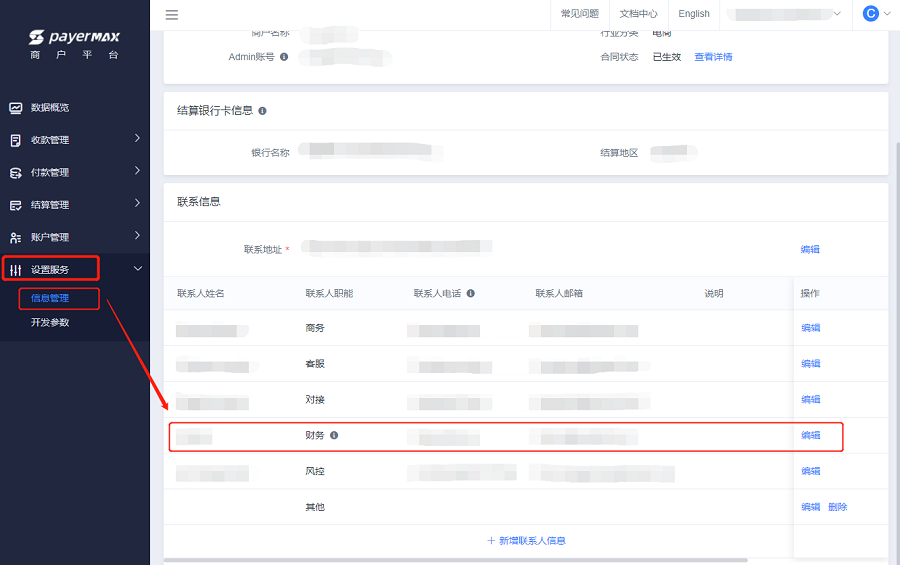The width and height of the screenshot is (900, 565).
Task: Click the info icon beside 结算银行卡信息
Action: coord(262,111)
